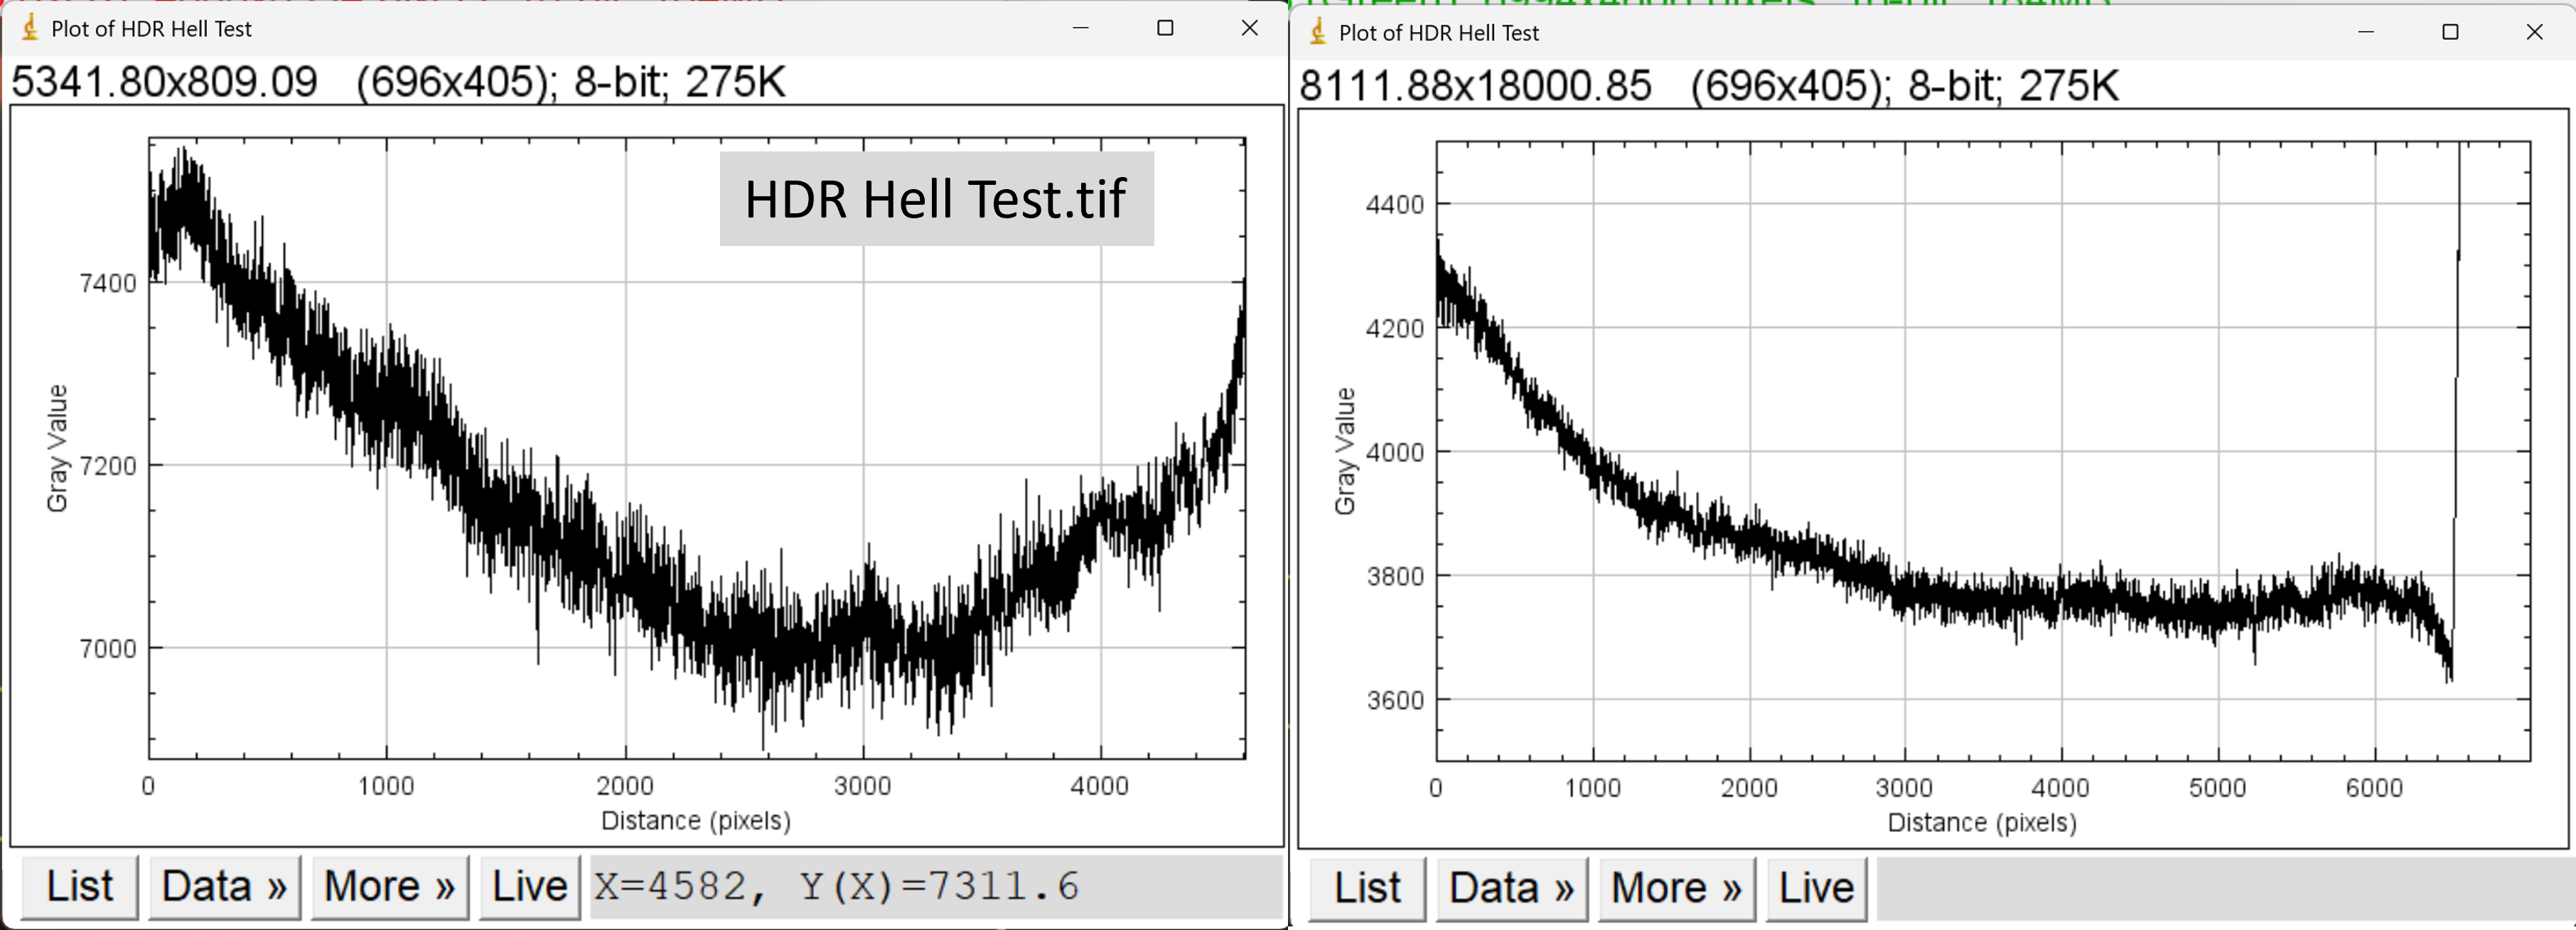Minimize the left Plot of HDR Hell Test window
This screenshot has height=930, width=2576.
point(1081,28)
